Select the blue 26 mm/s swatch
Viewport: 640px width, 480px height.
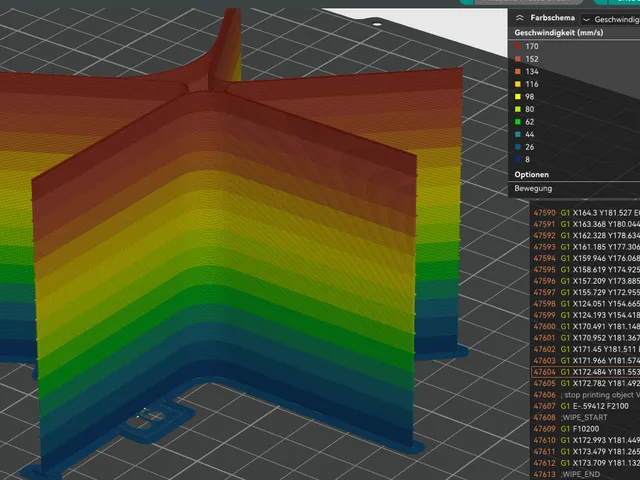[x=518, y=147]
